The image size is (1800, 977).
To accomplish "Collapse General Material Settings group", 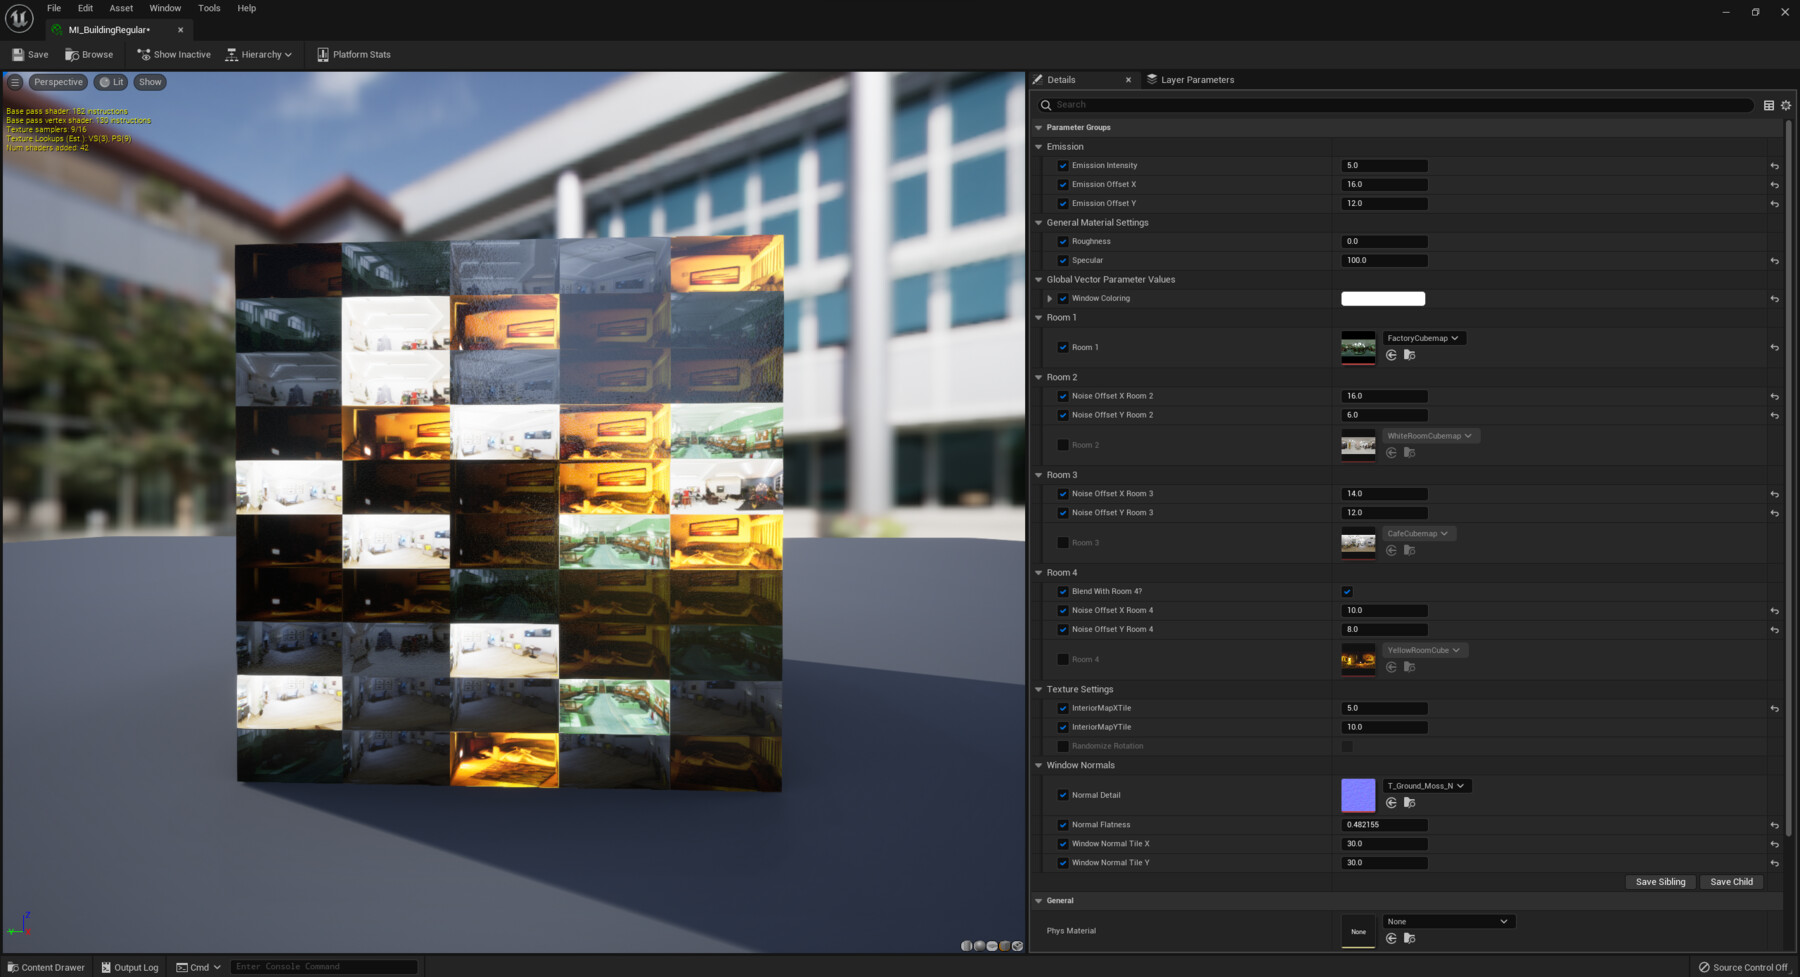I will [x=1038, y=223].
